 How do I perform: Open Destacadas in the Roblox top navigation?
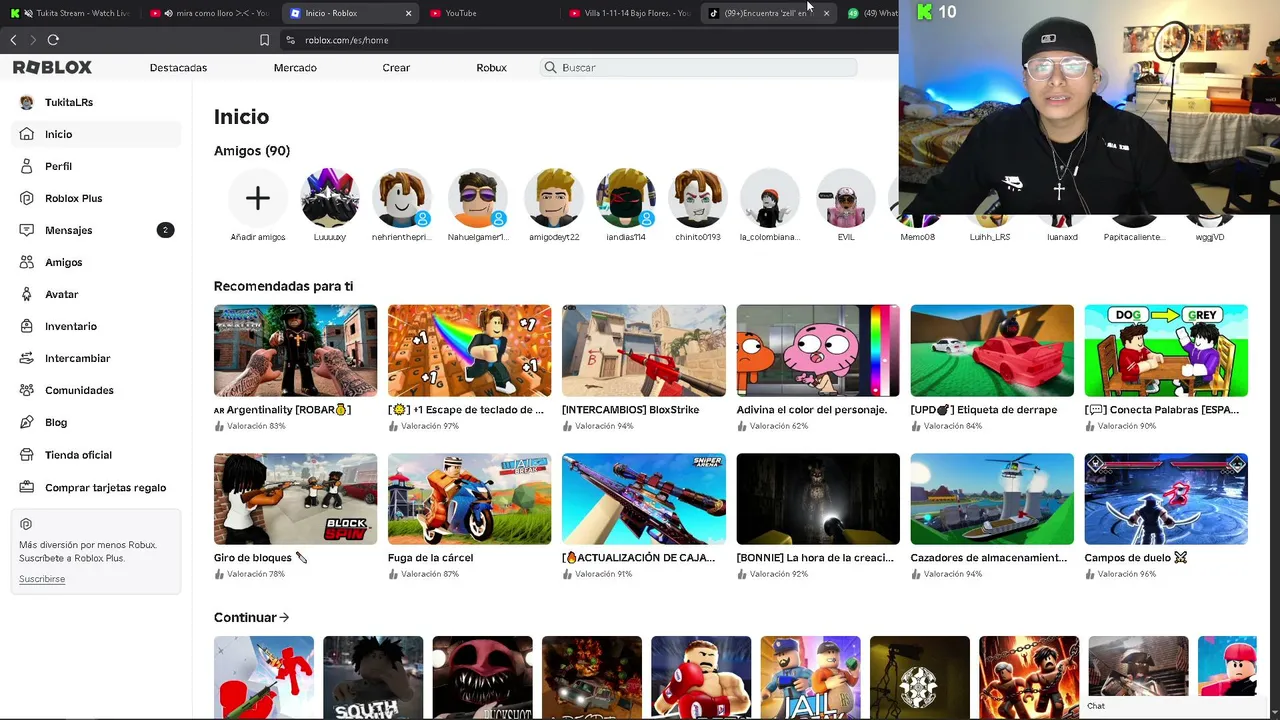pos(178,68)
